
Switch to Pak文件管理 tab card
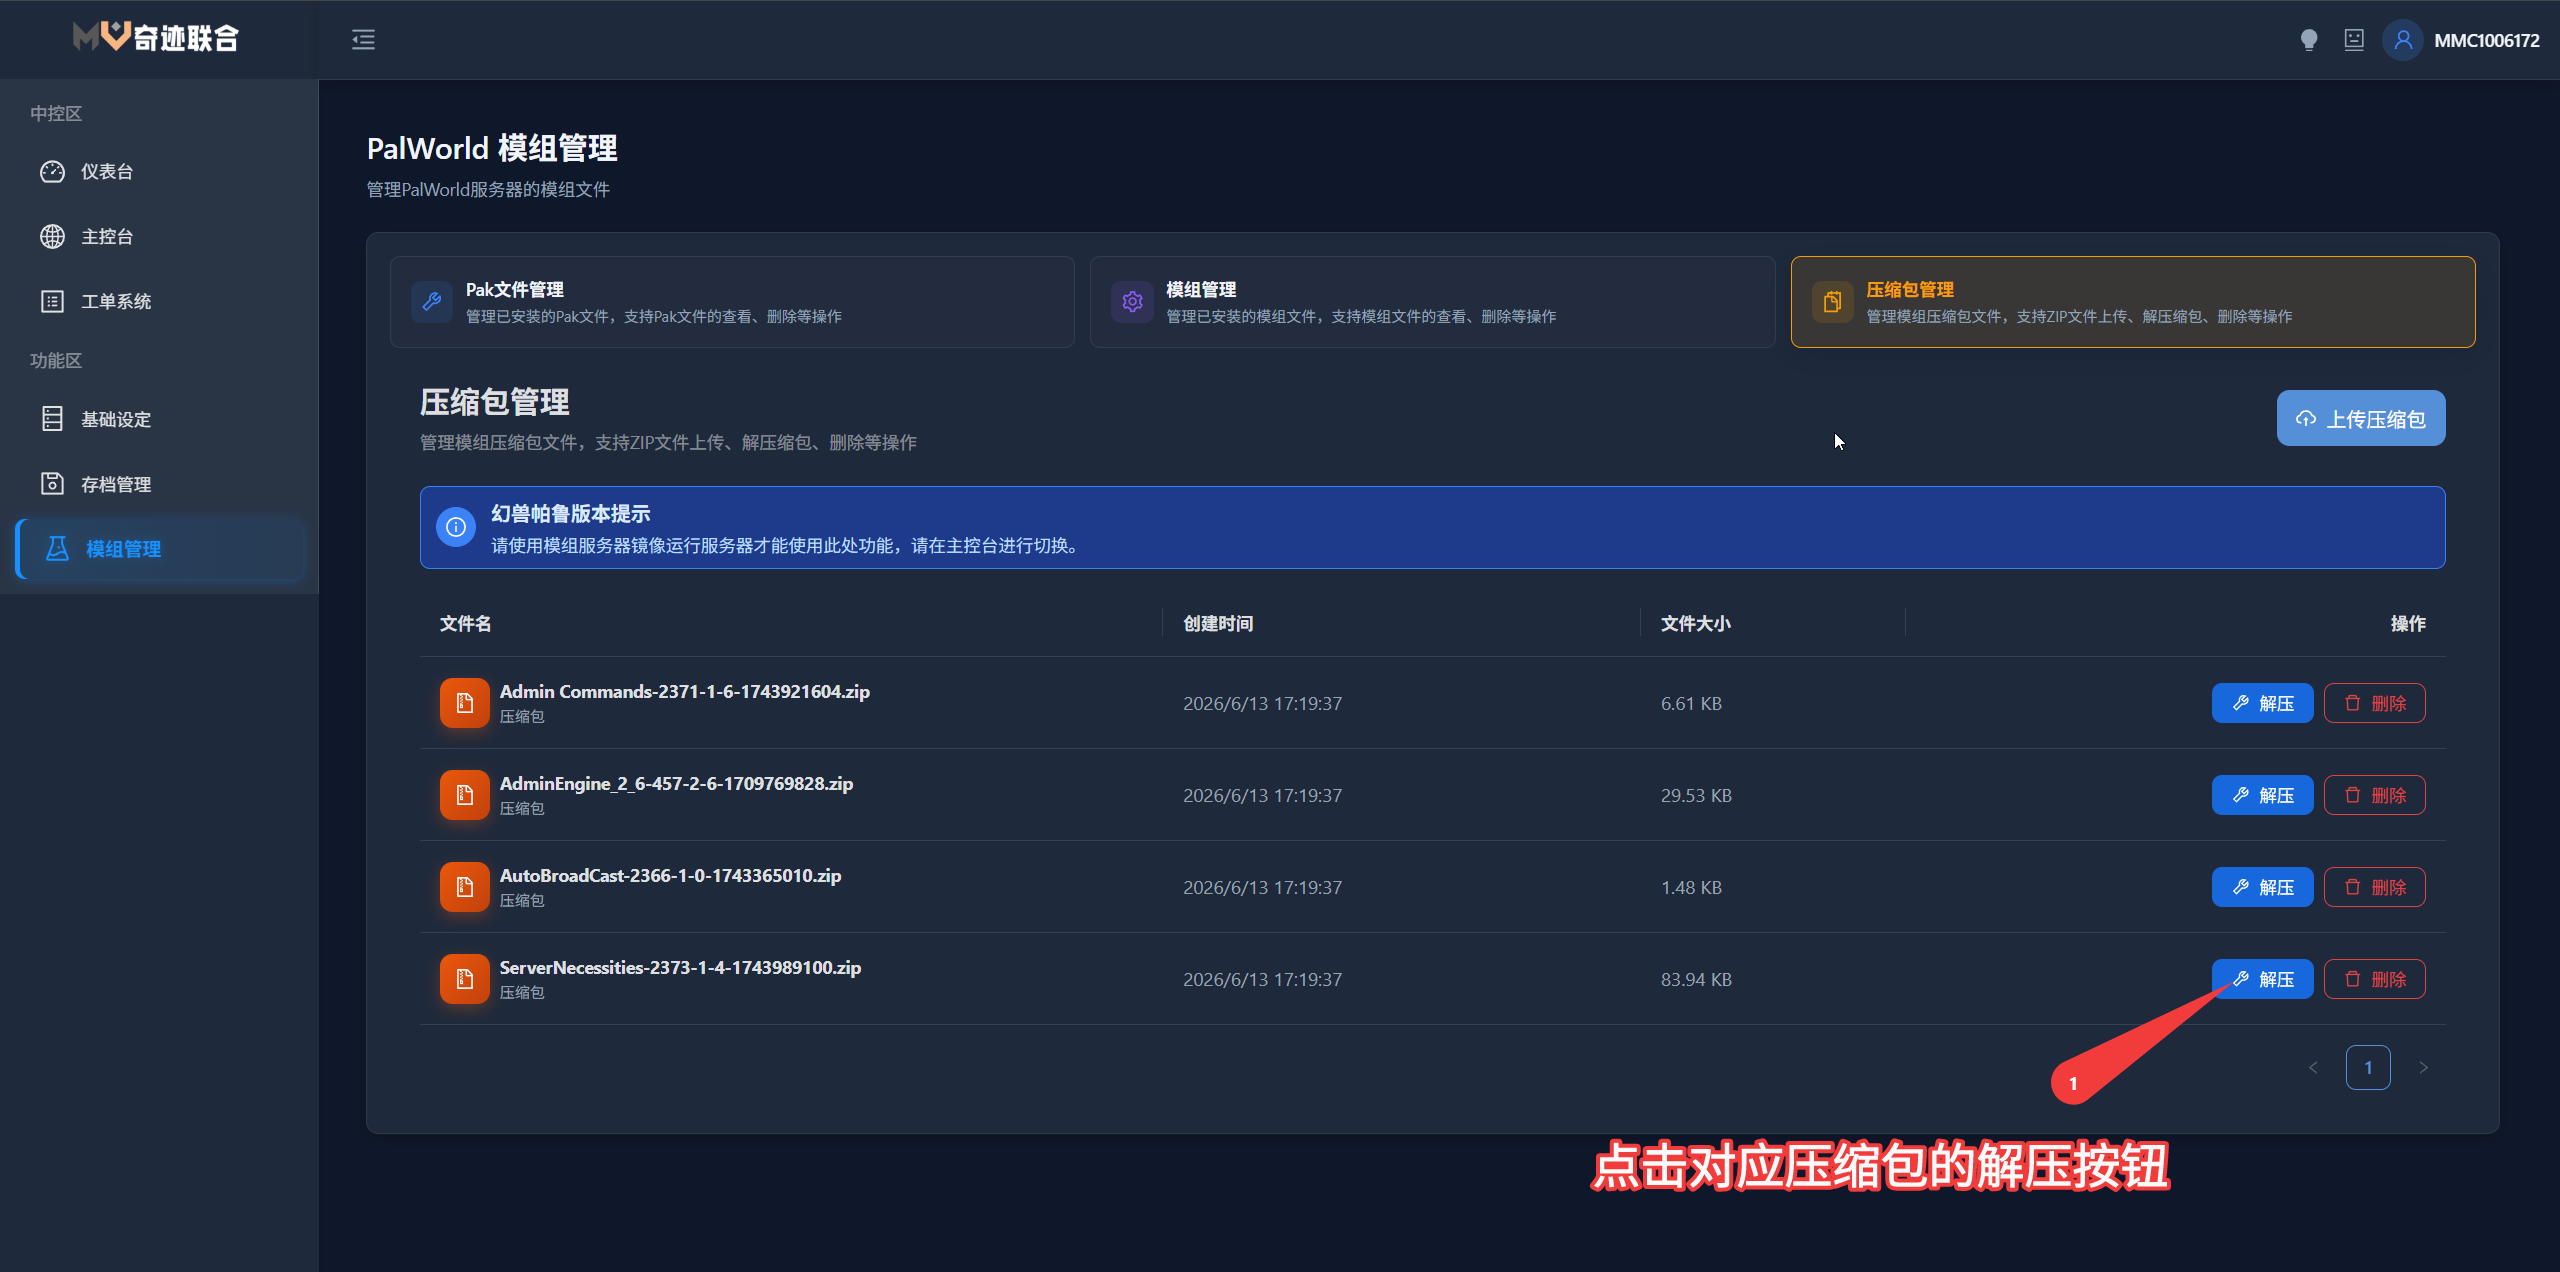[x=732, y=302]
